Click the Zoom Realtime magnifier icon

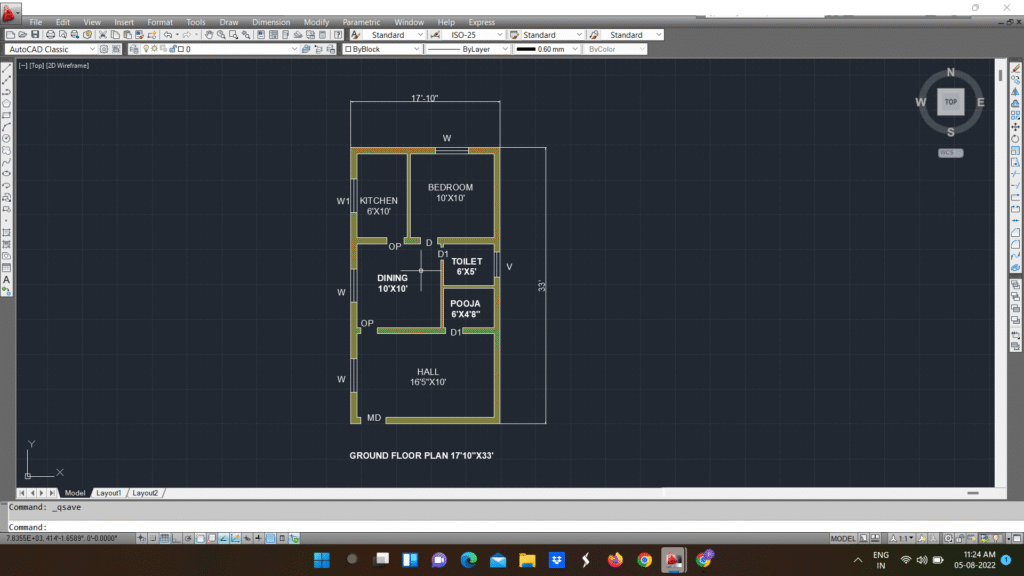221,35
